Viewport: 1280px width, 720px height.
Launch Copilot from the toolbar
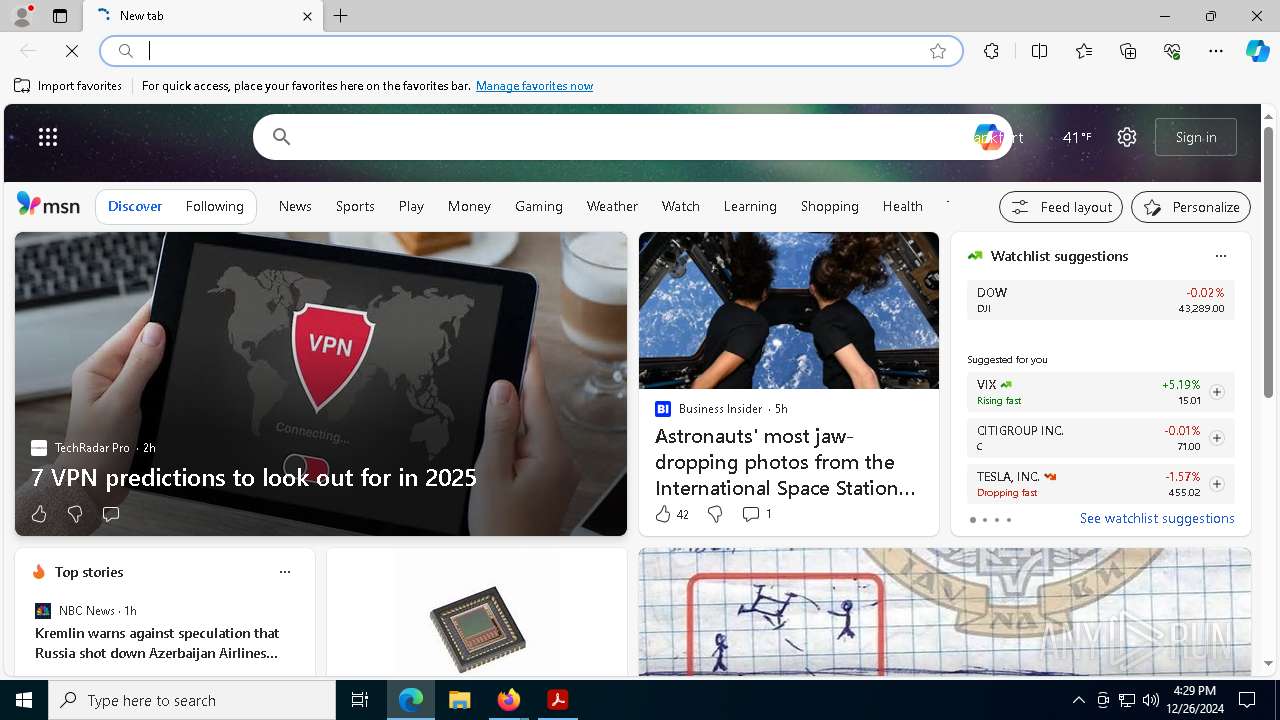[1257, 51]
